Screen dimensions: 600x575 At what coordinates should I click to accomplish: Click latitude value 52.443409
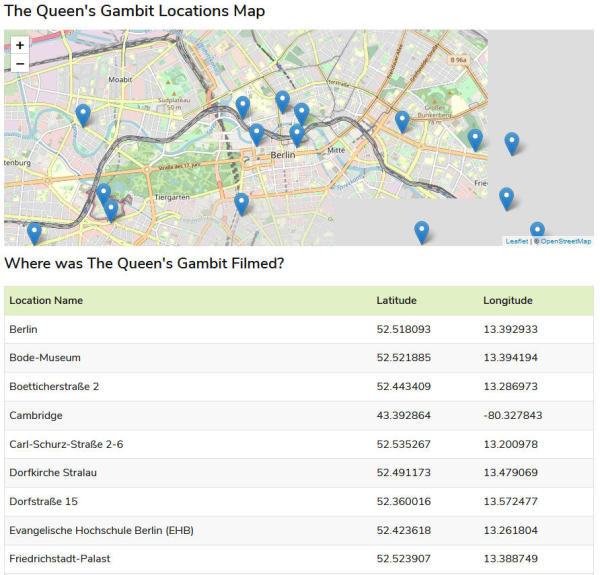pyautogui.click(x=404, y=386)
